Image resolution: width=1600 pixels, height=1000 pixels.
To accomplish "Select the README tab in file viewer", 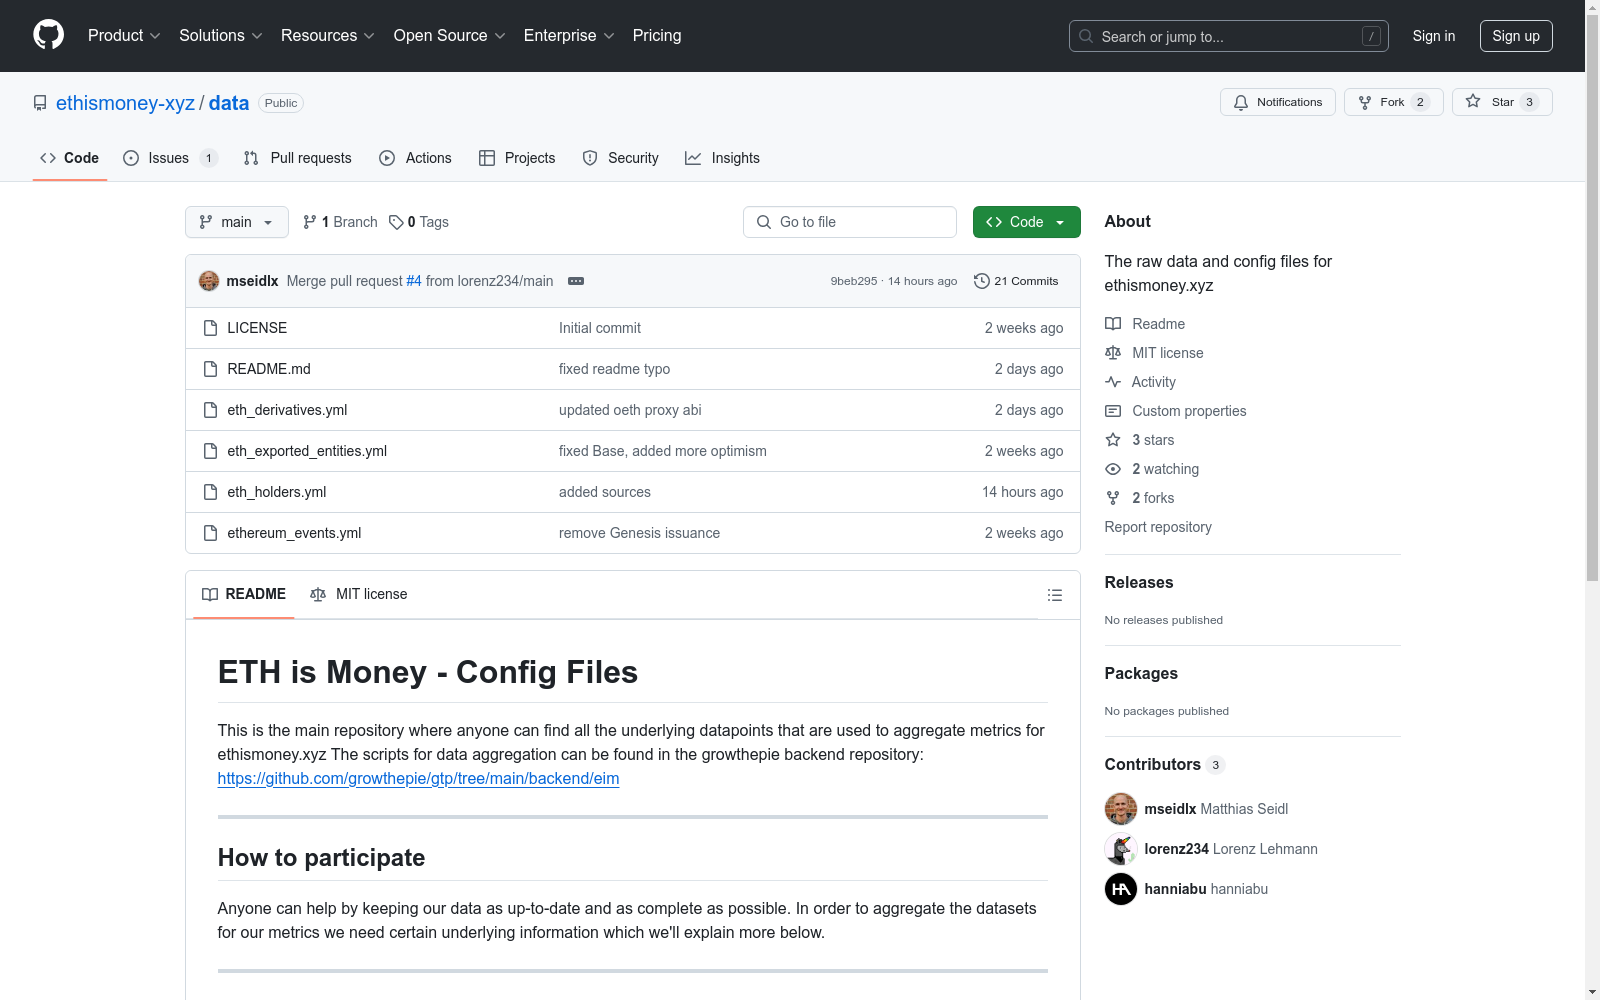I will tap(244, 594).
